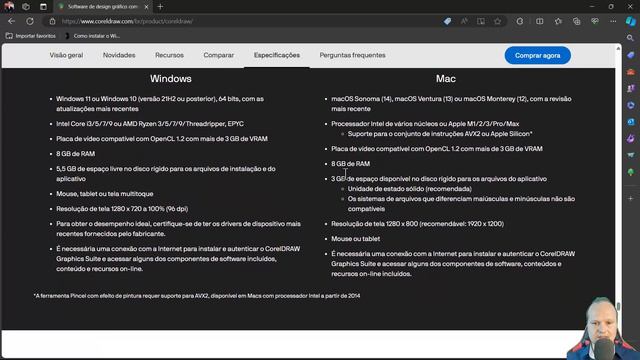Click "Processador Intel de vários núcleos" line
Viewport: 640px width, 360px height.
(x=425, y=124)
